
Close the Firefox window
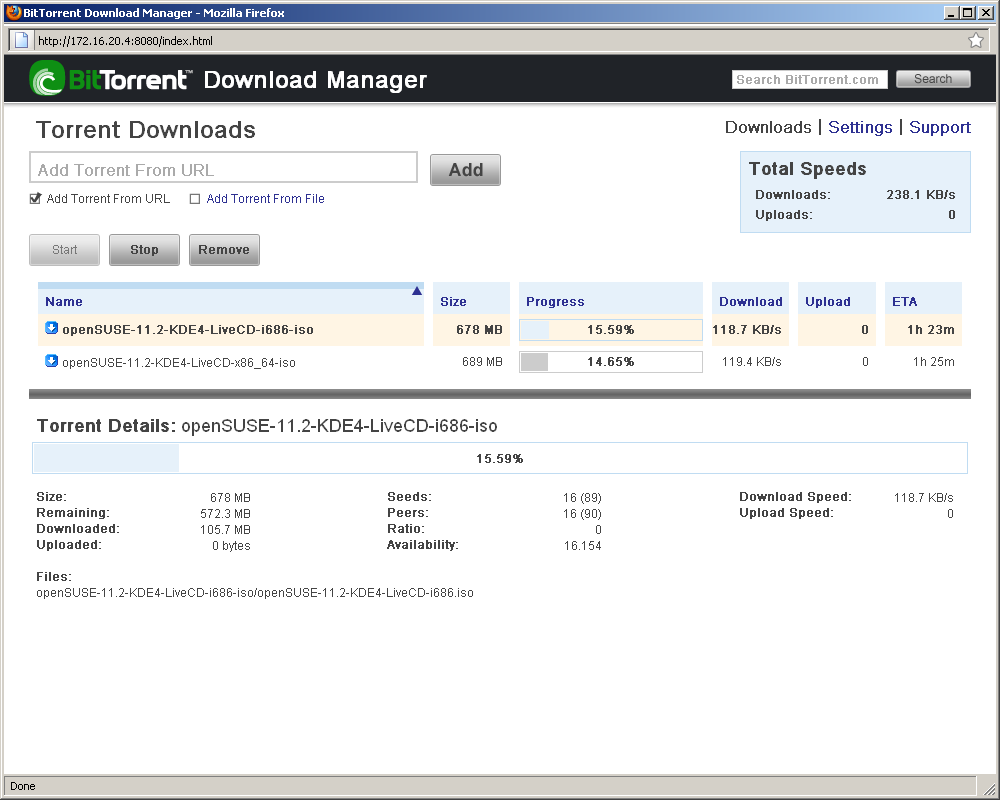[x=985, y=13]
